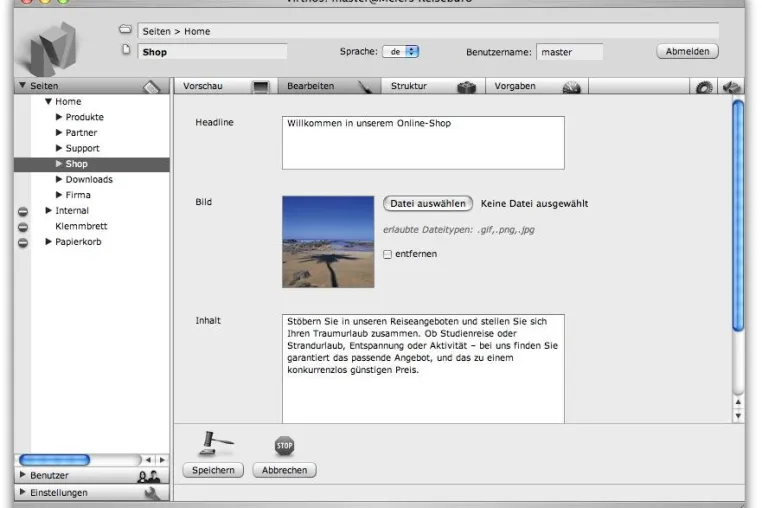Image resolution: width=762 pixels, height=508 pixels.
Task: Click the wrench icon in Einstellungen bar
Action: (152, 493)
